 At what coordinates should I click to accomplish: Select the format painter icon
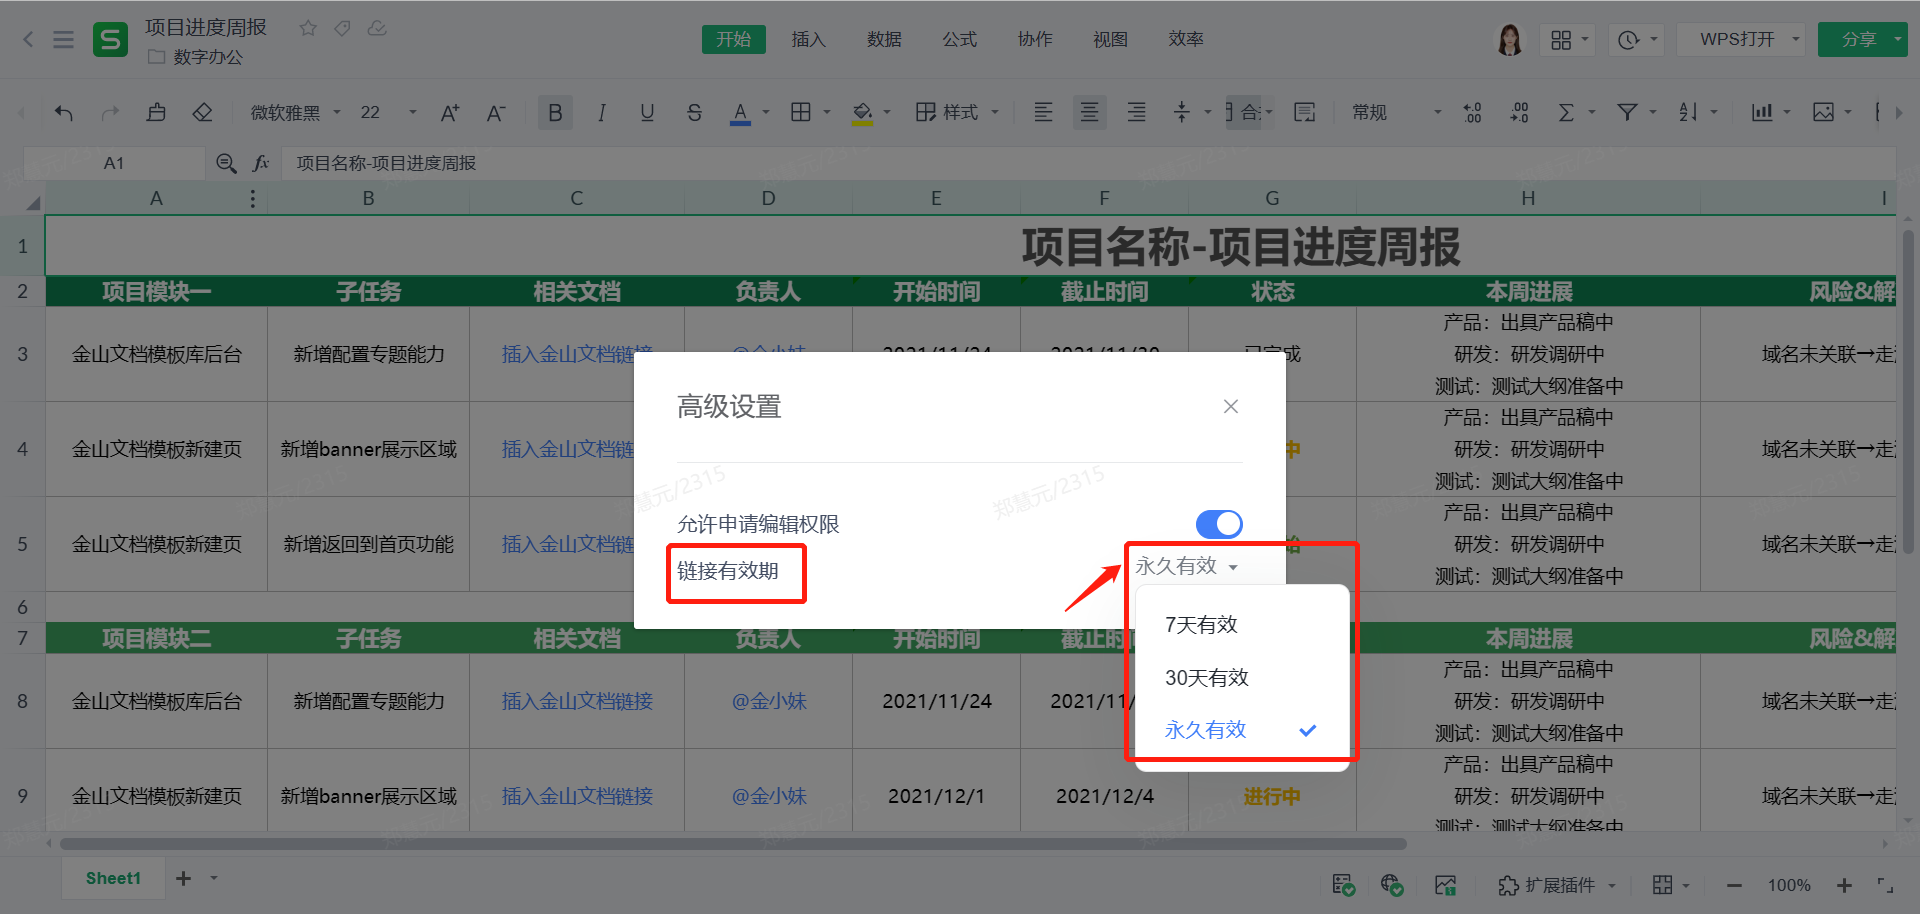(156, 112)
